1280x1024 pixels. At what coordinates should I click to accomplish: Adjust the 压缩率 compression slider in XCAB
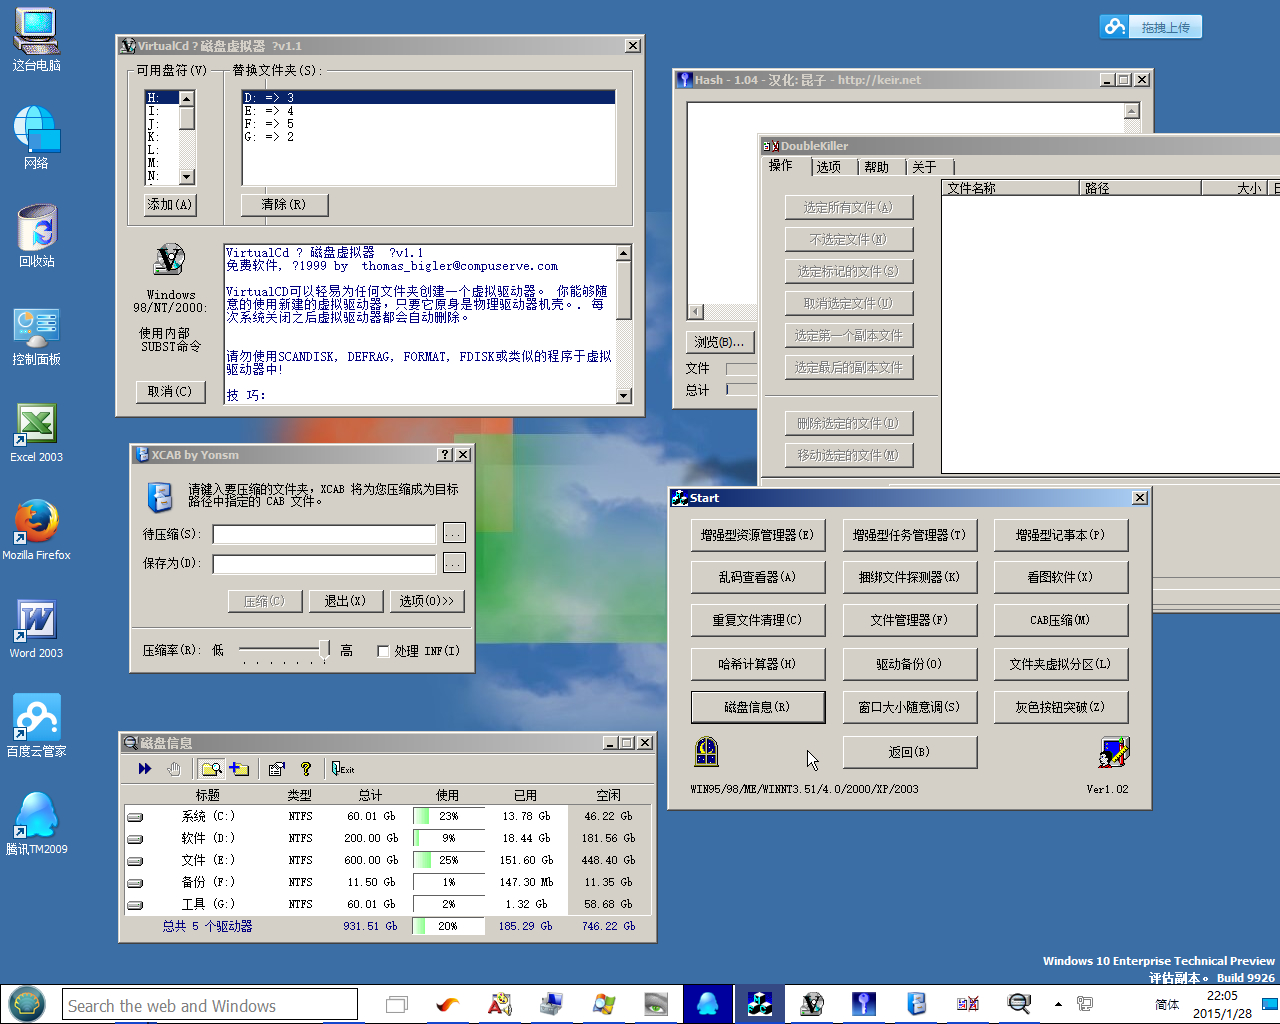coord(324,650)
